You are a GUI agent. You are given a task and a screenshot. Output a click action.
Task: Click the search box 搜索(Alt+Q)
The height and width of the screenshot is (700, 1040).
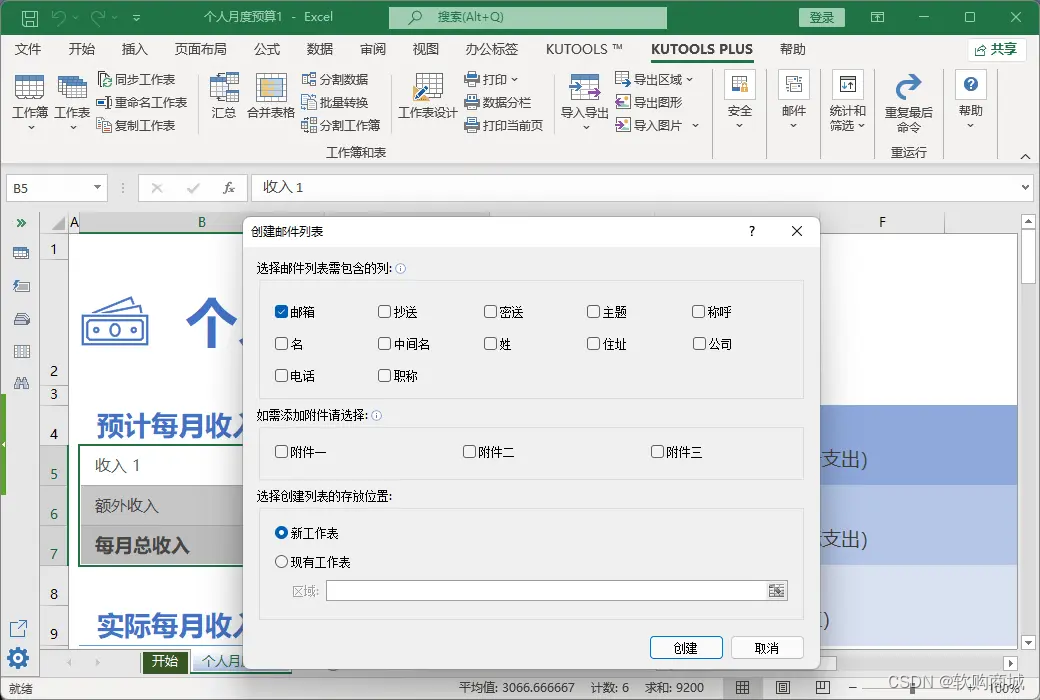pos(527,17)
